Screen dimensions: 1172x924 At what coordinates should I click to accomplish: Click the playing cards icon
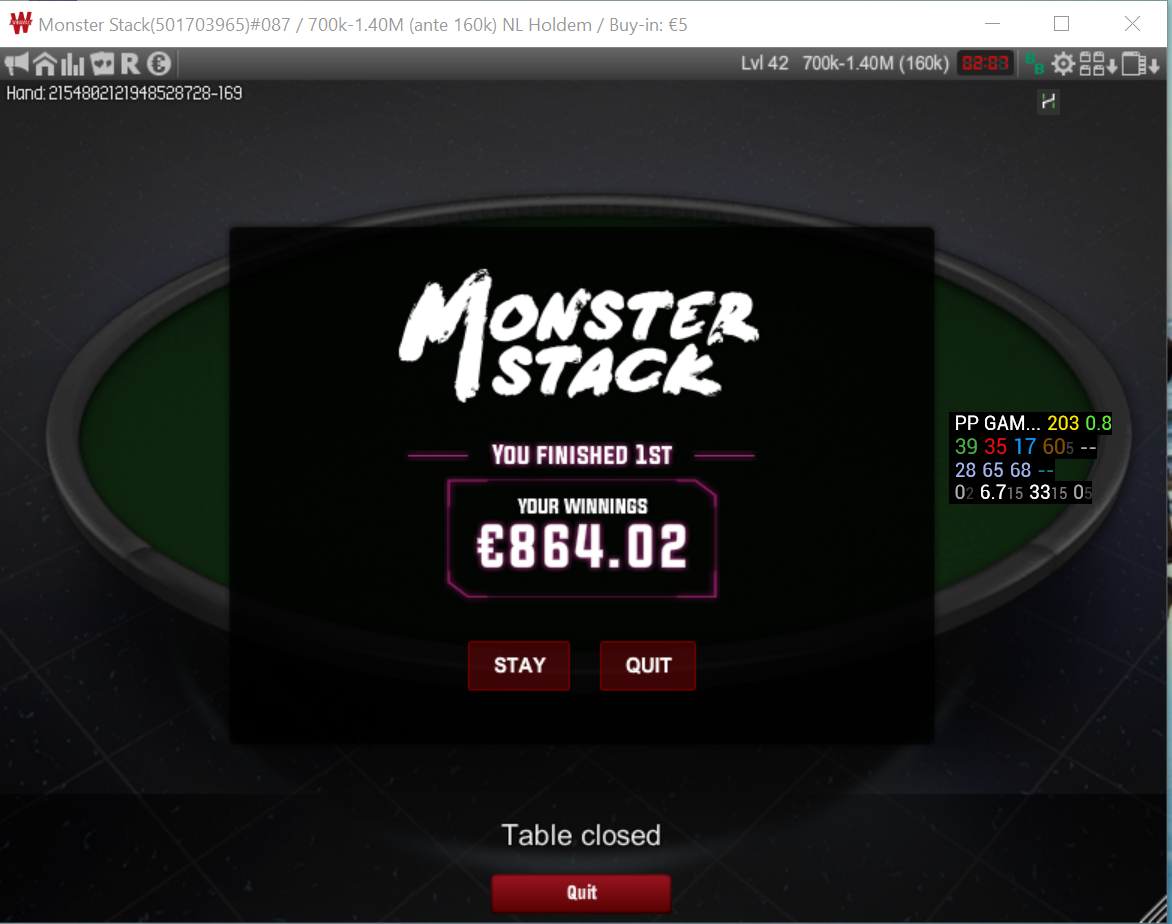[102, 64]
